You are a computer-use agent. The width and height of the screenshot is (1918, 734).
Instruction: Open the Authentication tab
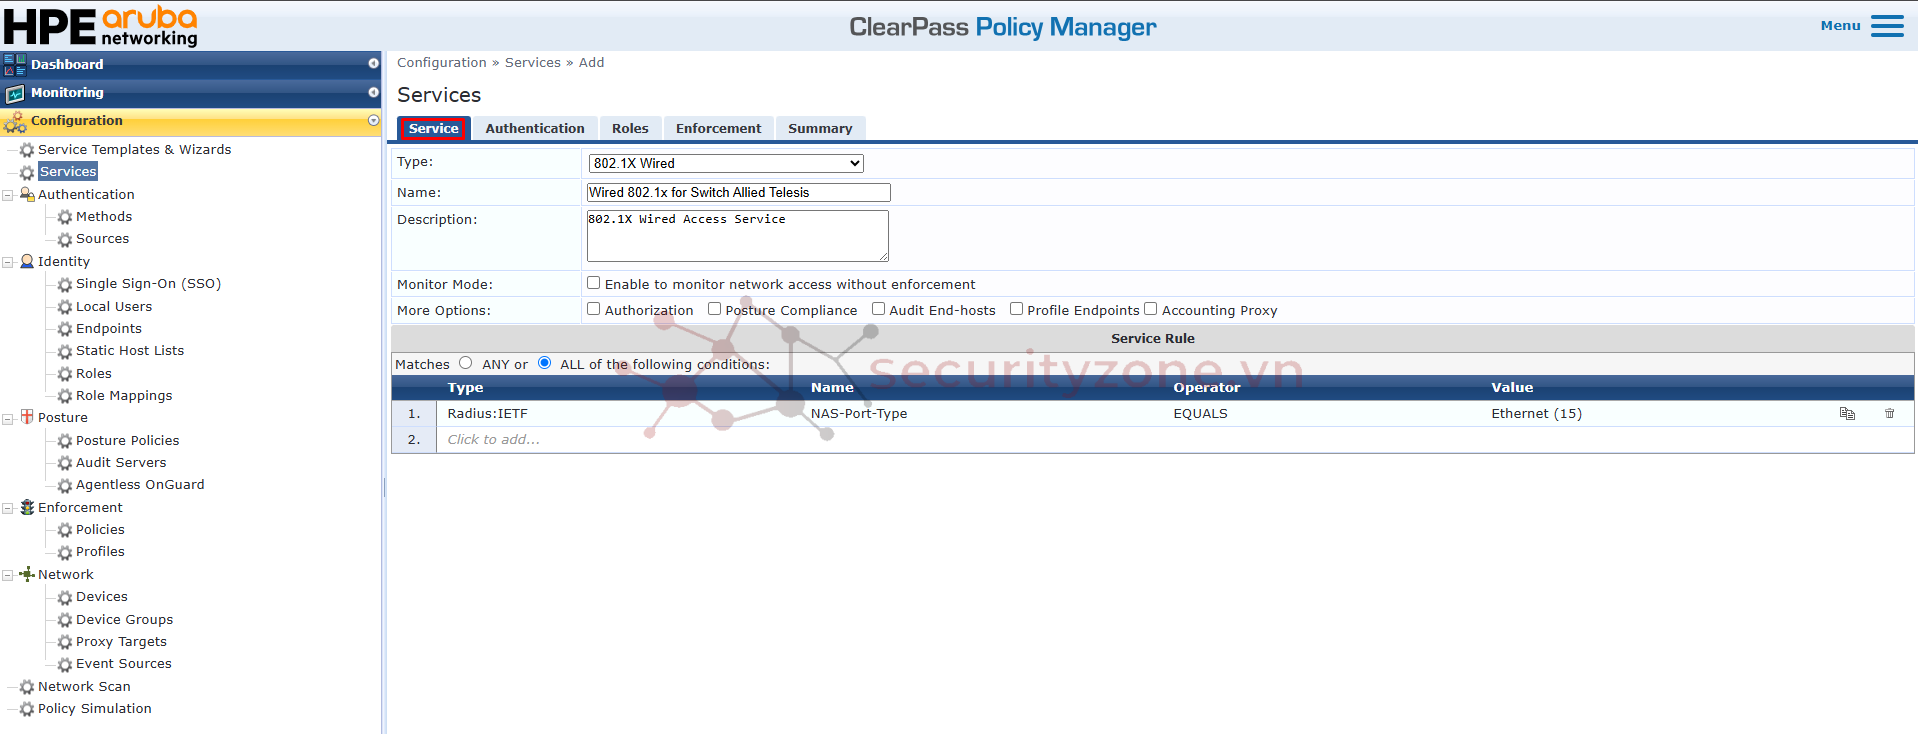[x=535, y=128]
